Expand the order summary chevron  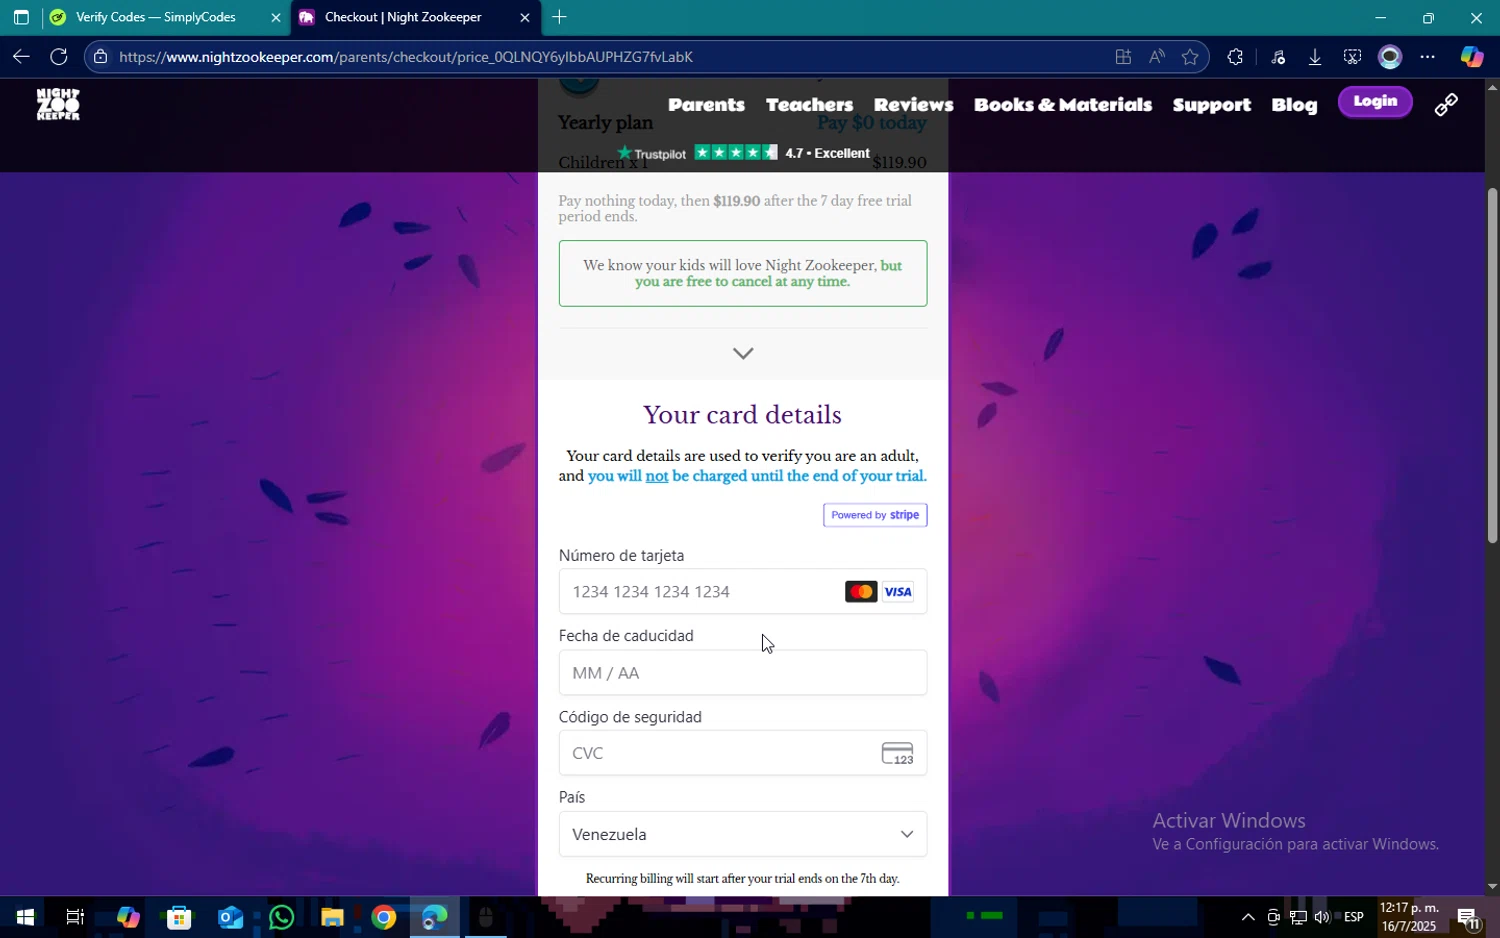pos(742,353)
